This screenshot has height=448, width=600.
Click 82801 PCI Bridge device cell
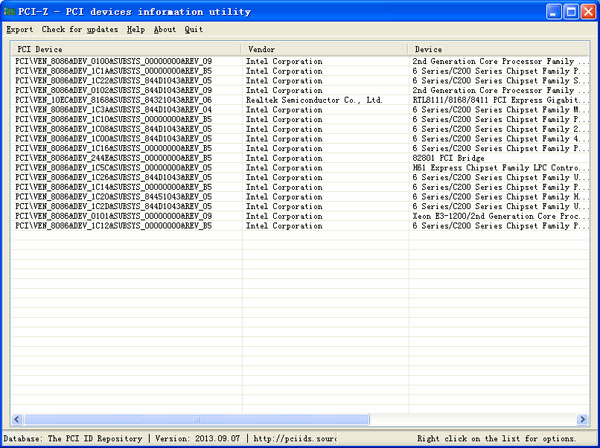448,158
